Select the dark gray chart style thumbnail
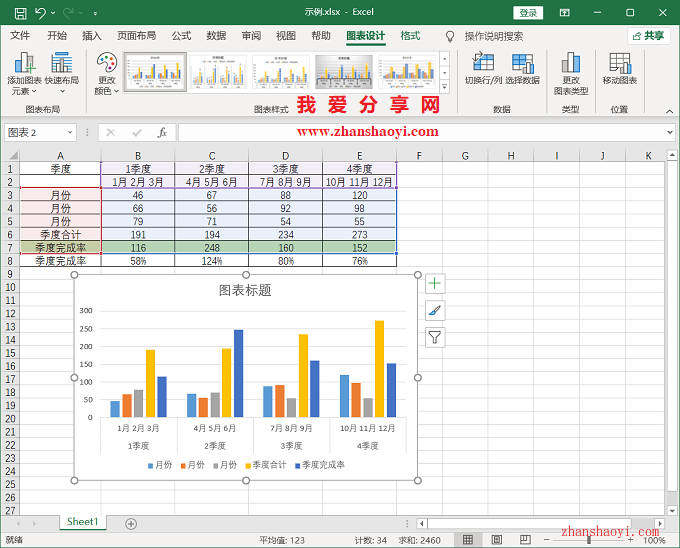 pyautogui.click(x=344, y=72)
